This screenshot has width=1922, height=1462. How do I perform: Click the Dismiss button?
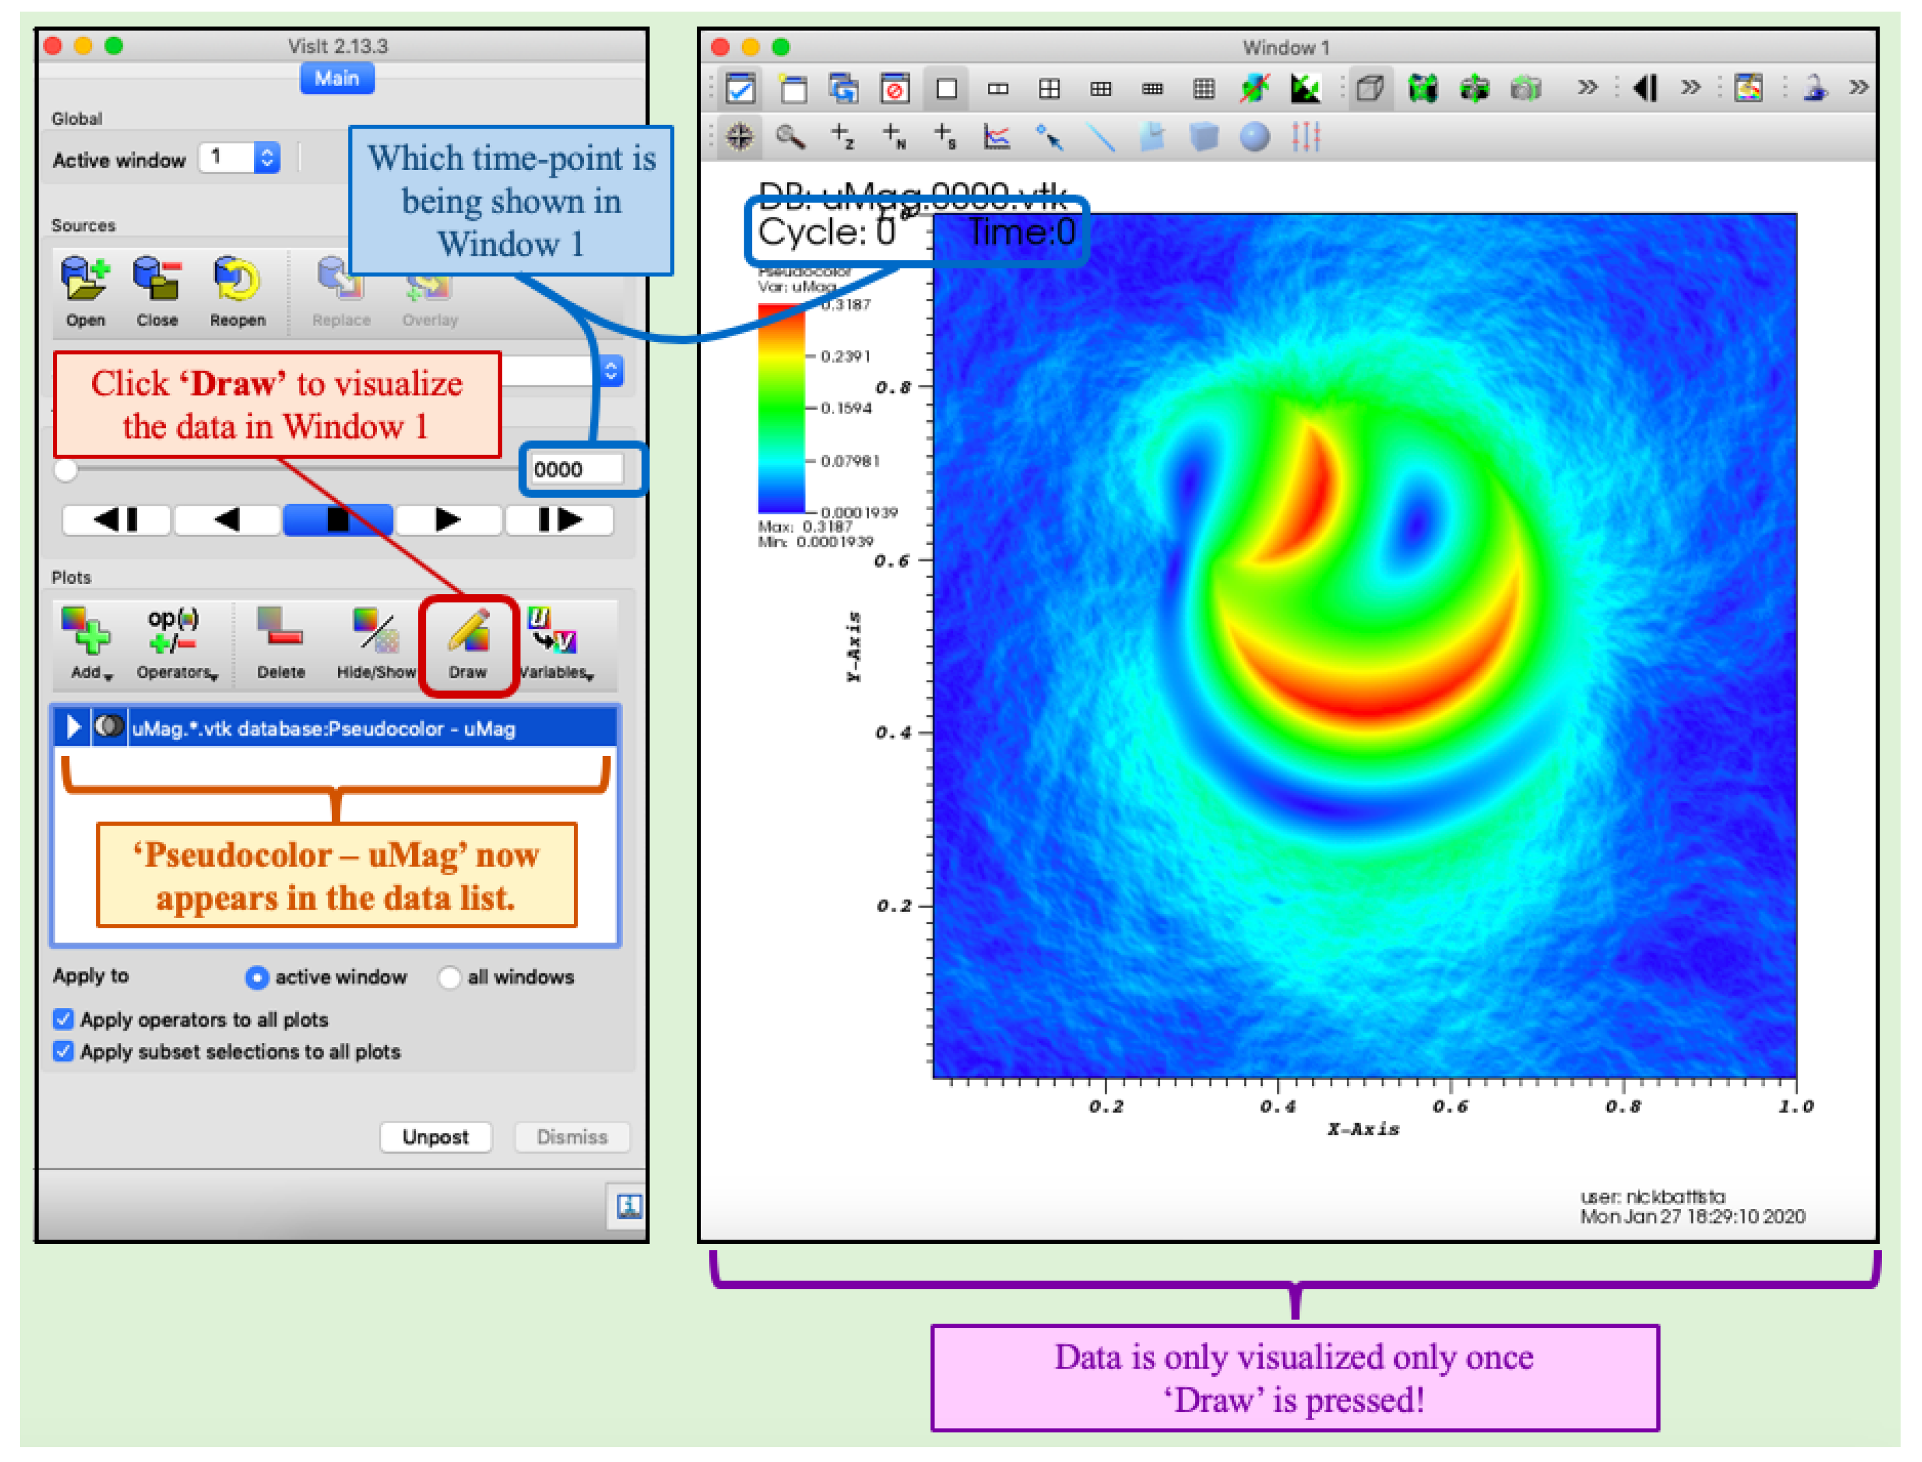572,1137
